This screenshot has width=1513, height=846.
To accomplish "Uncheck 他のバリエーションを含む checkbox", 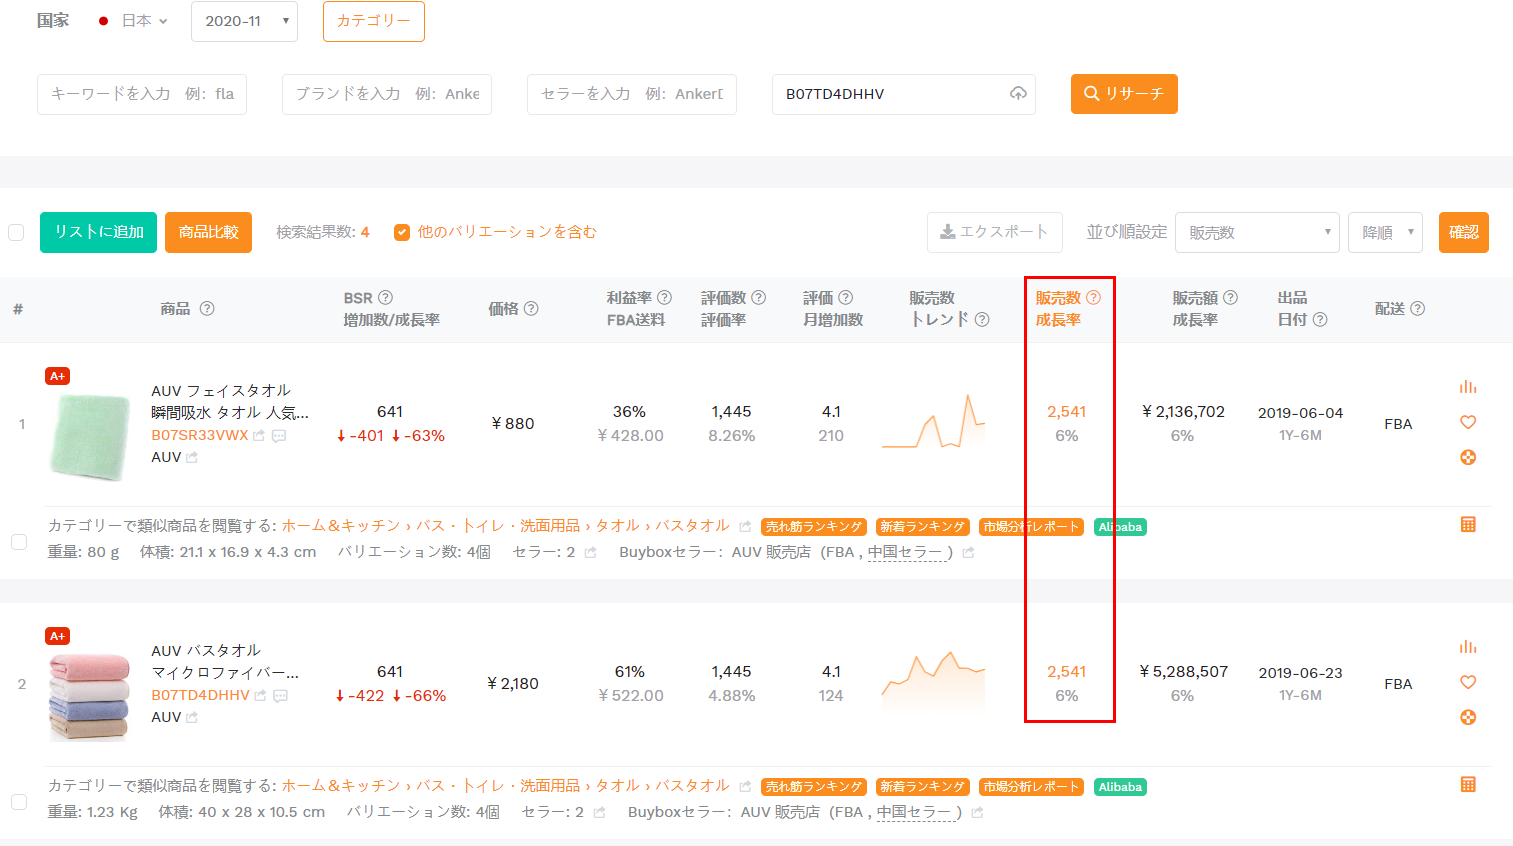I will click(x=402, y=232).
